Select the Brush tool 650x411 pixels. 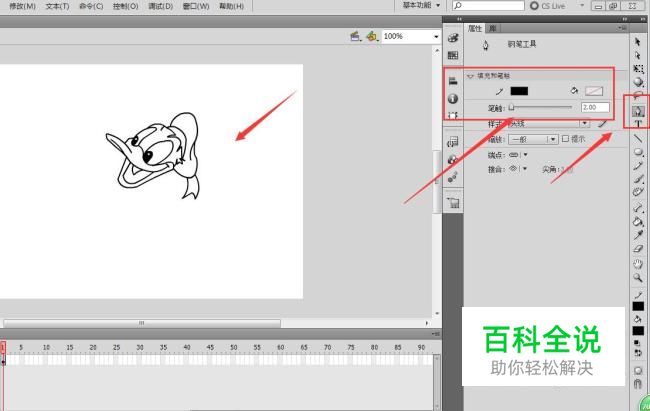(638, 179)
